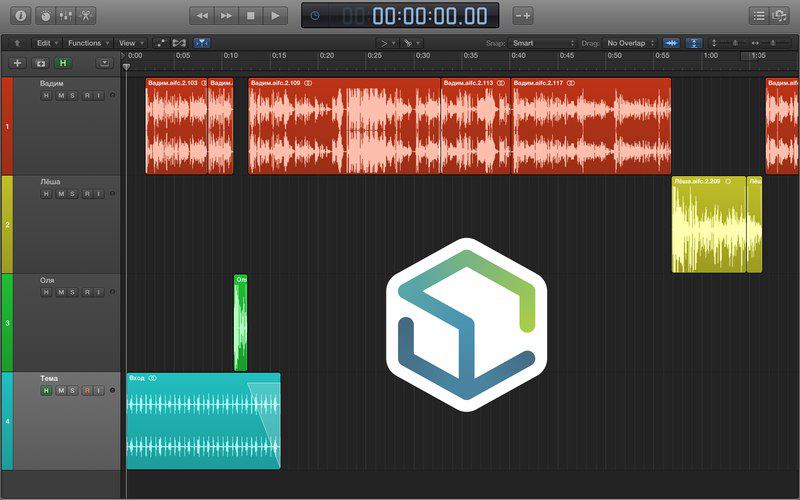
Task: Stop playback with the Stop button
Action: [251, 16]
